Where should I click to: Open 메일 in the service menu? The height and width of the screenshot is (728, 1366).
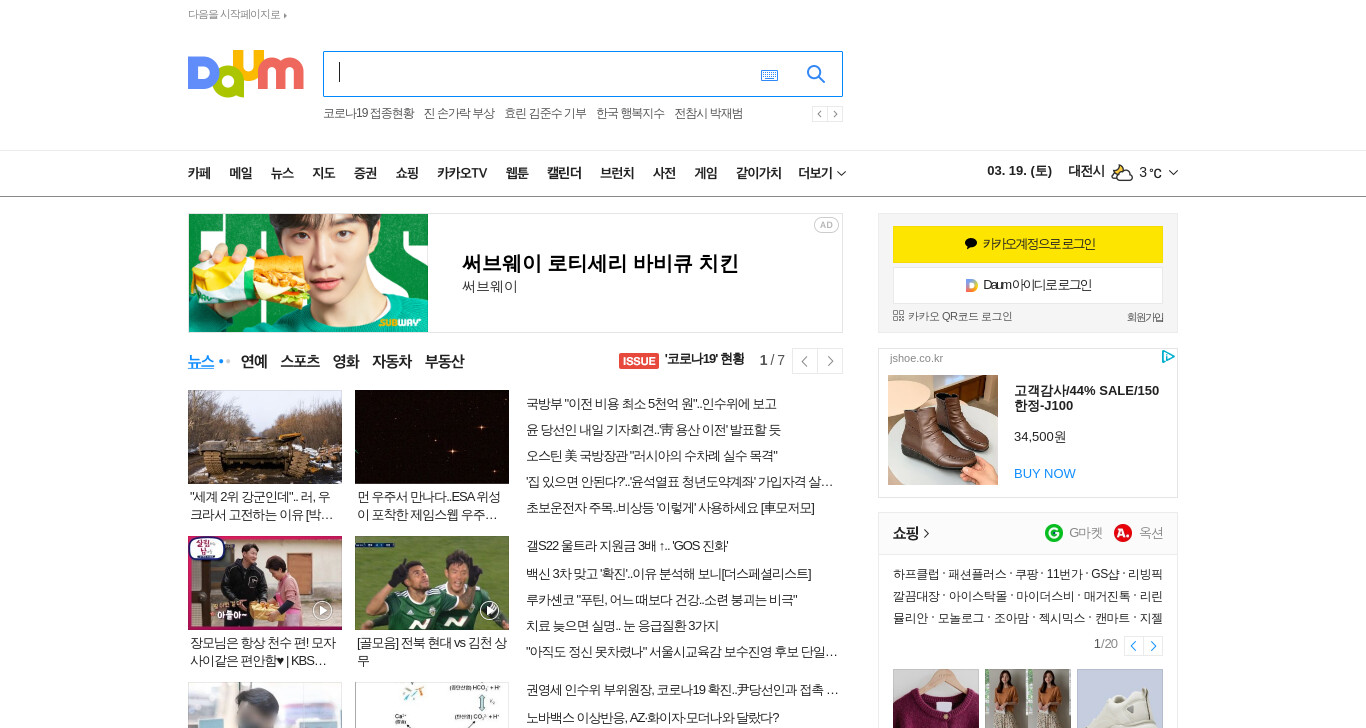click(x=241, y=173)
